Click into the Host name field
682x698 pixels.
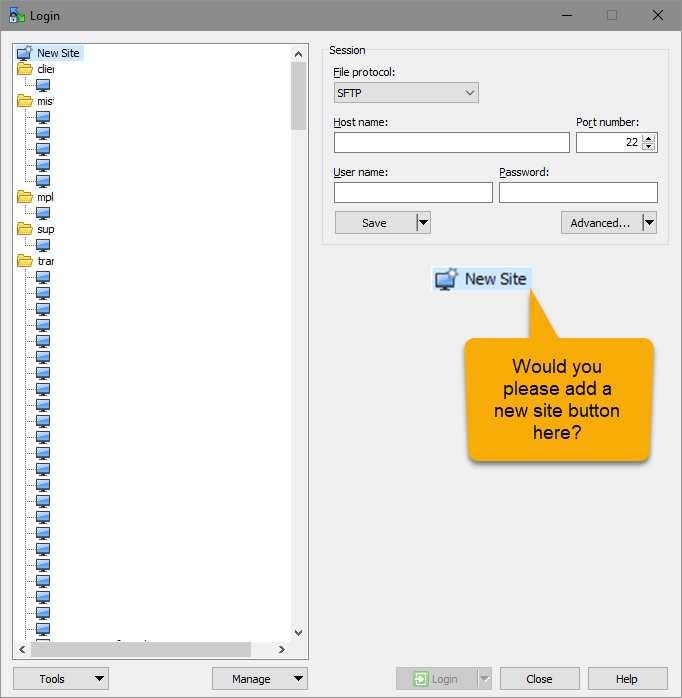tap(451, 143)
